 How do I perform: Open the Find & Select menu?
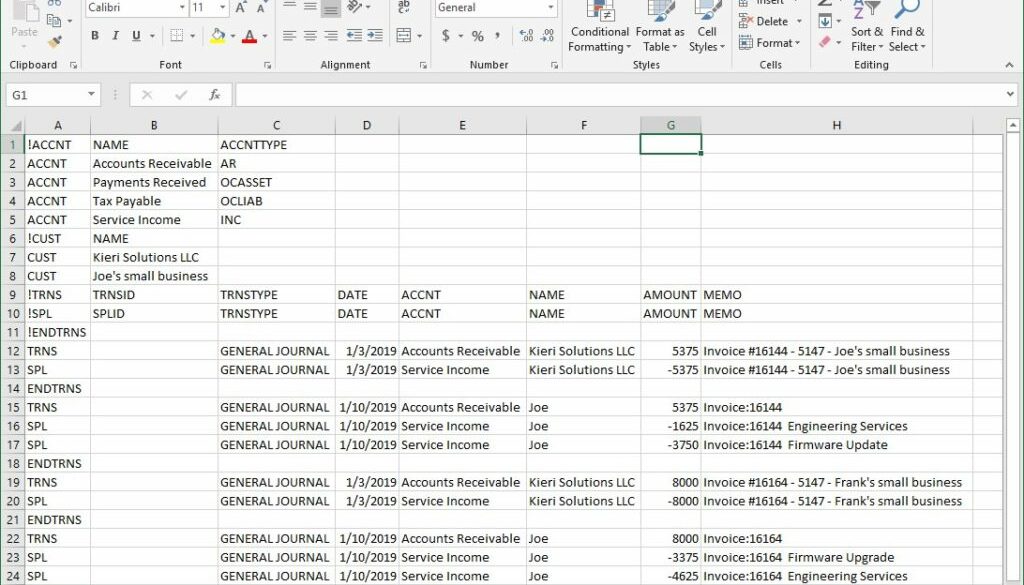click(x=907, y=26)
